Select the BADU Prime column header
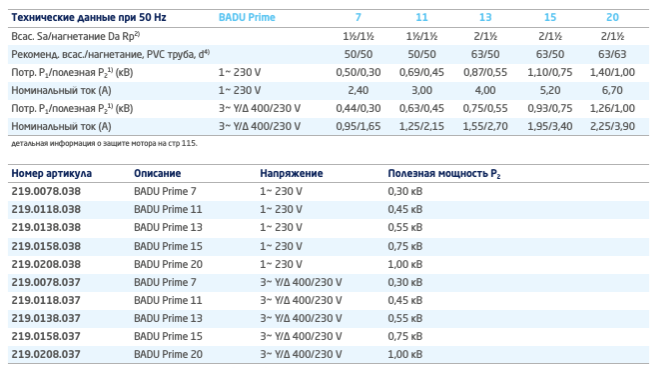The height and width of the screenshot is (368, 661). 247,17
